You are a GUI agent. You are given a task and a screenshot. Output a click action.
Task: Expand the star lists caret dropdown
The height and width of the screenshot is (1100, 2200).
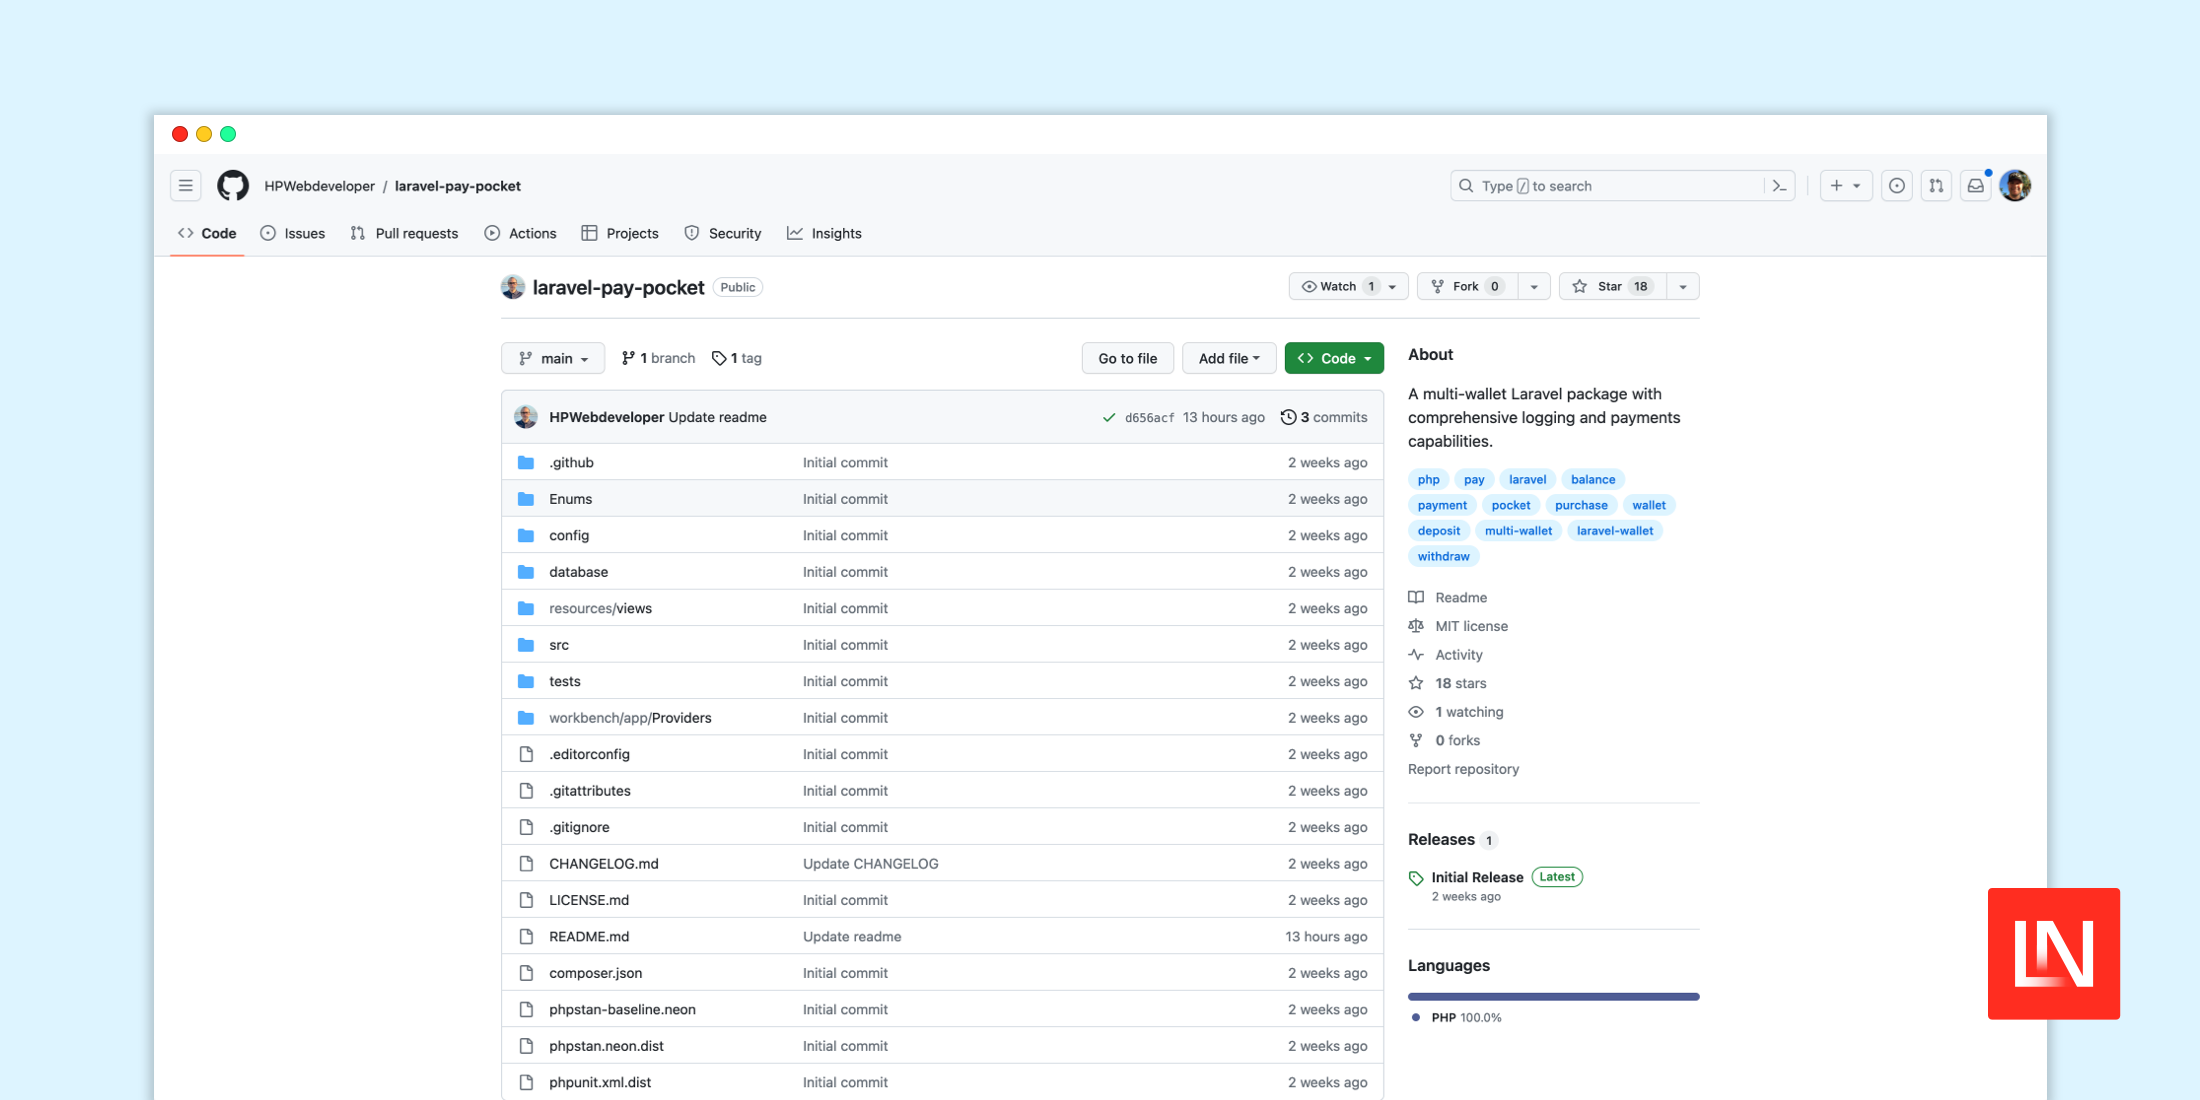[1683, 287]
